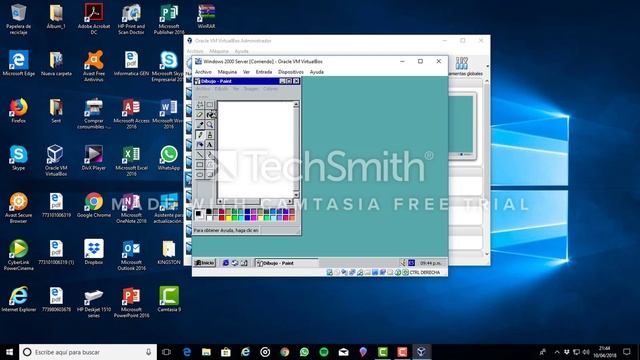Screen dimensions: 640x360
Task: Open the Ver menu of the VM window
Action: coord(246,72)
